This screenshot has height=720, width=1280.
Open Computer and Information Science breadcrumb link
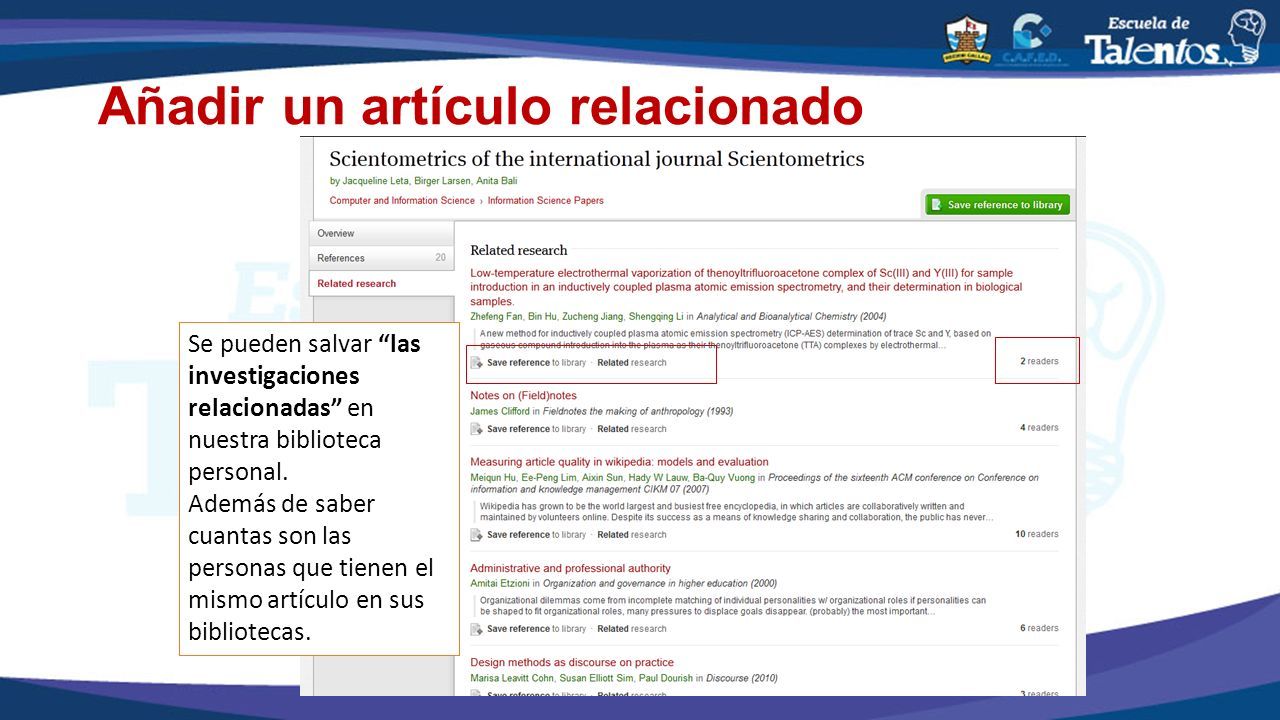coord(402,201)
